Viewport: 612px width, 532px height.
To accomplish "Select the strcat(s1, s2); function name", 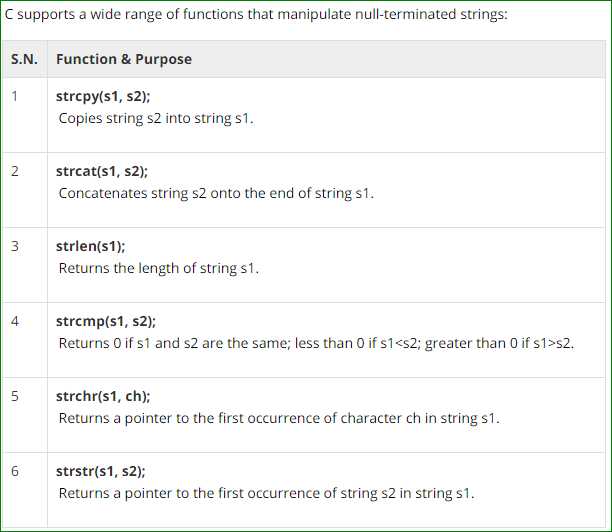I will coord(104,171).
